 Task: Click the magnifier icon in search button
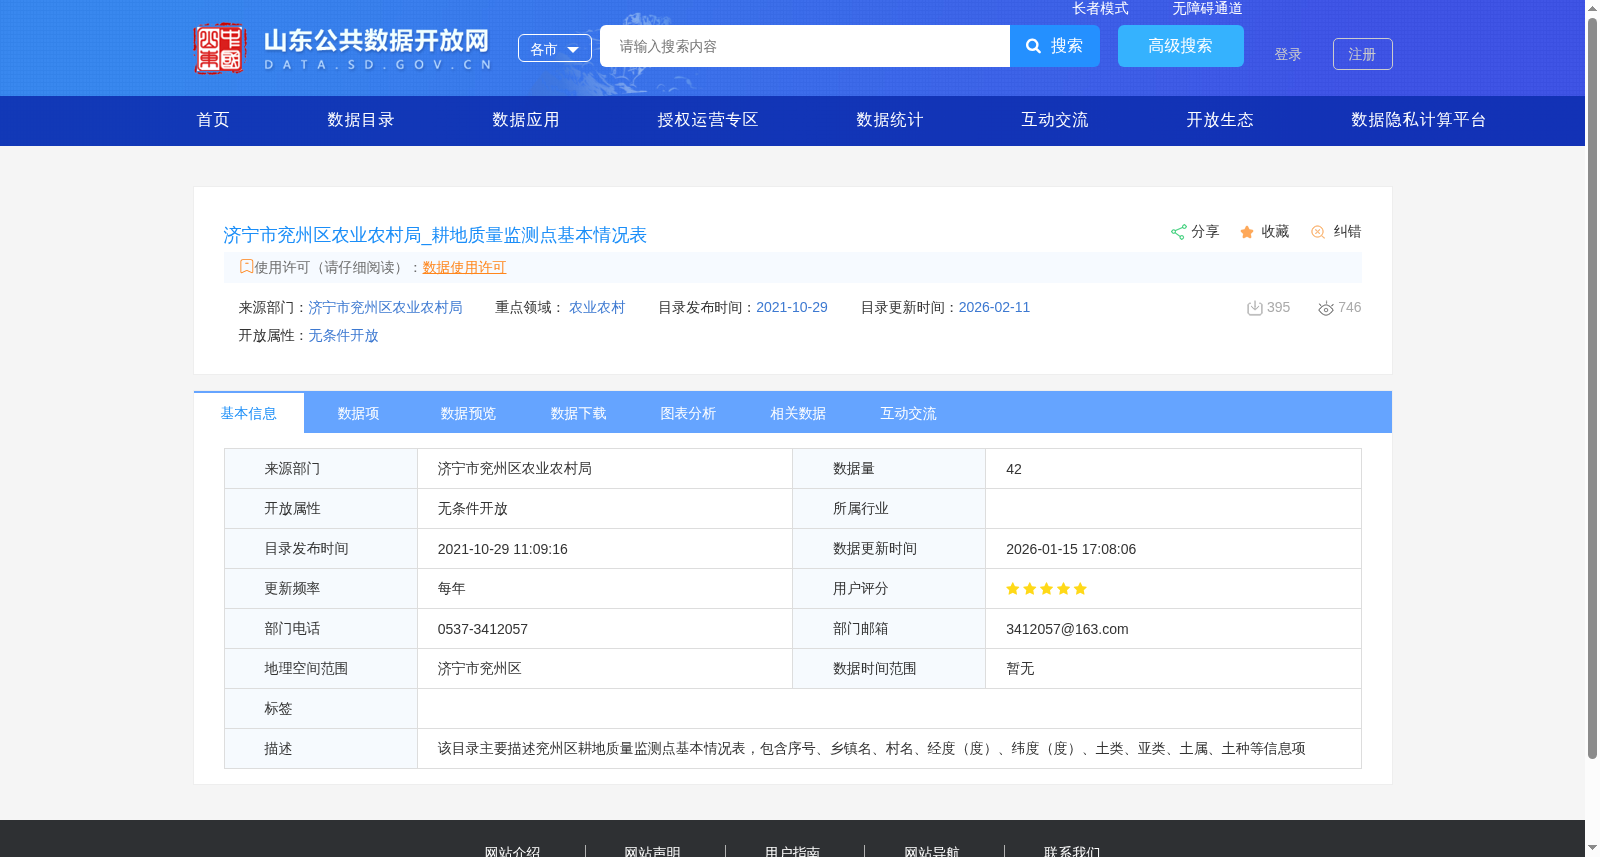pos(1034,46)
